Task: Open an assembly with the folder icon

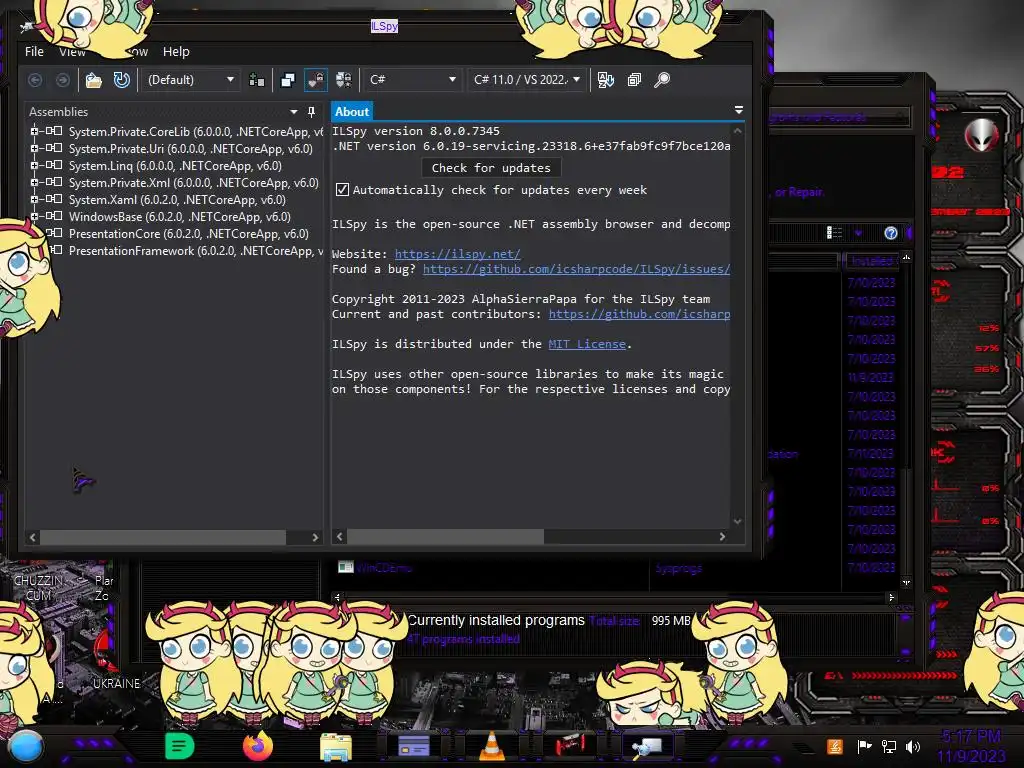Action: coord(94,80)
